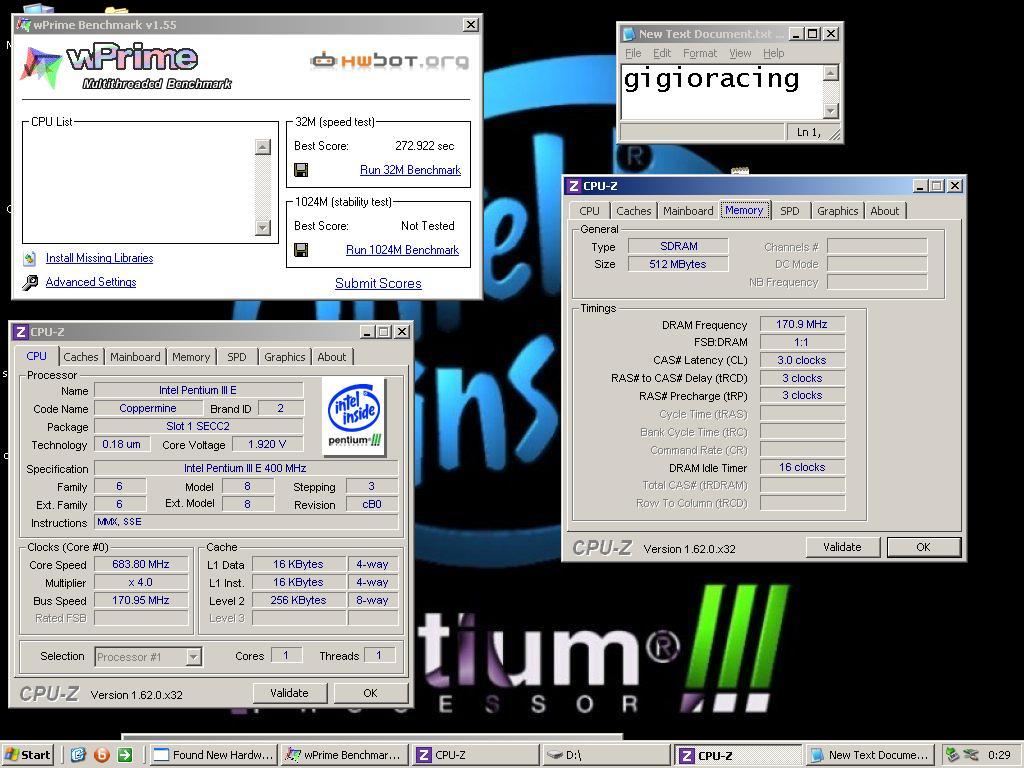Click scroll down arrow in wPrime CPU List
The image size is (1024, 768).
point(263,227)
